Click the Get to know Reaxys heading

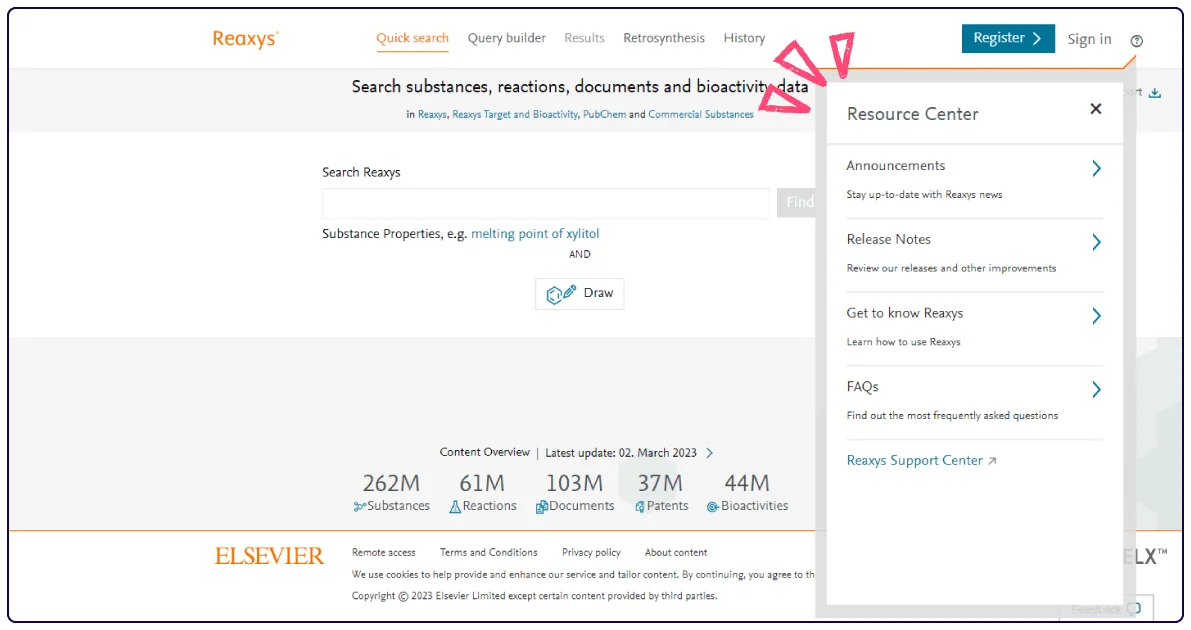(x=905, y=313)
